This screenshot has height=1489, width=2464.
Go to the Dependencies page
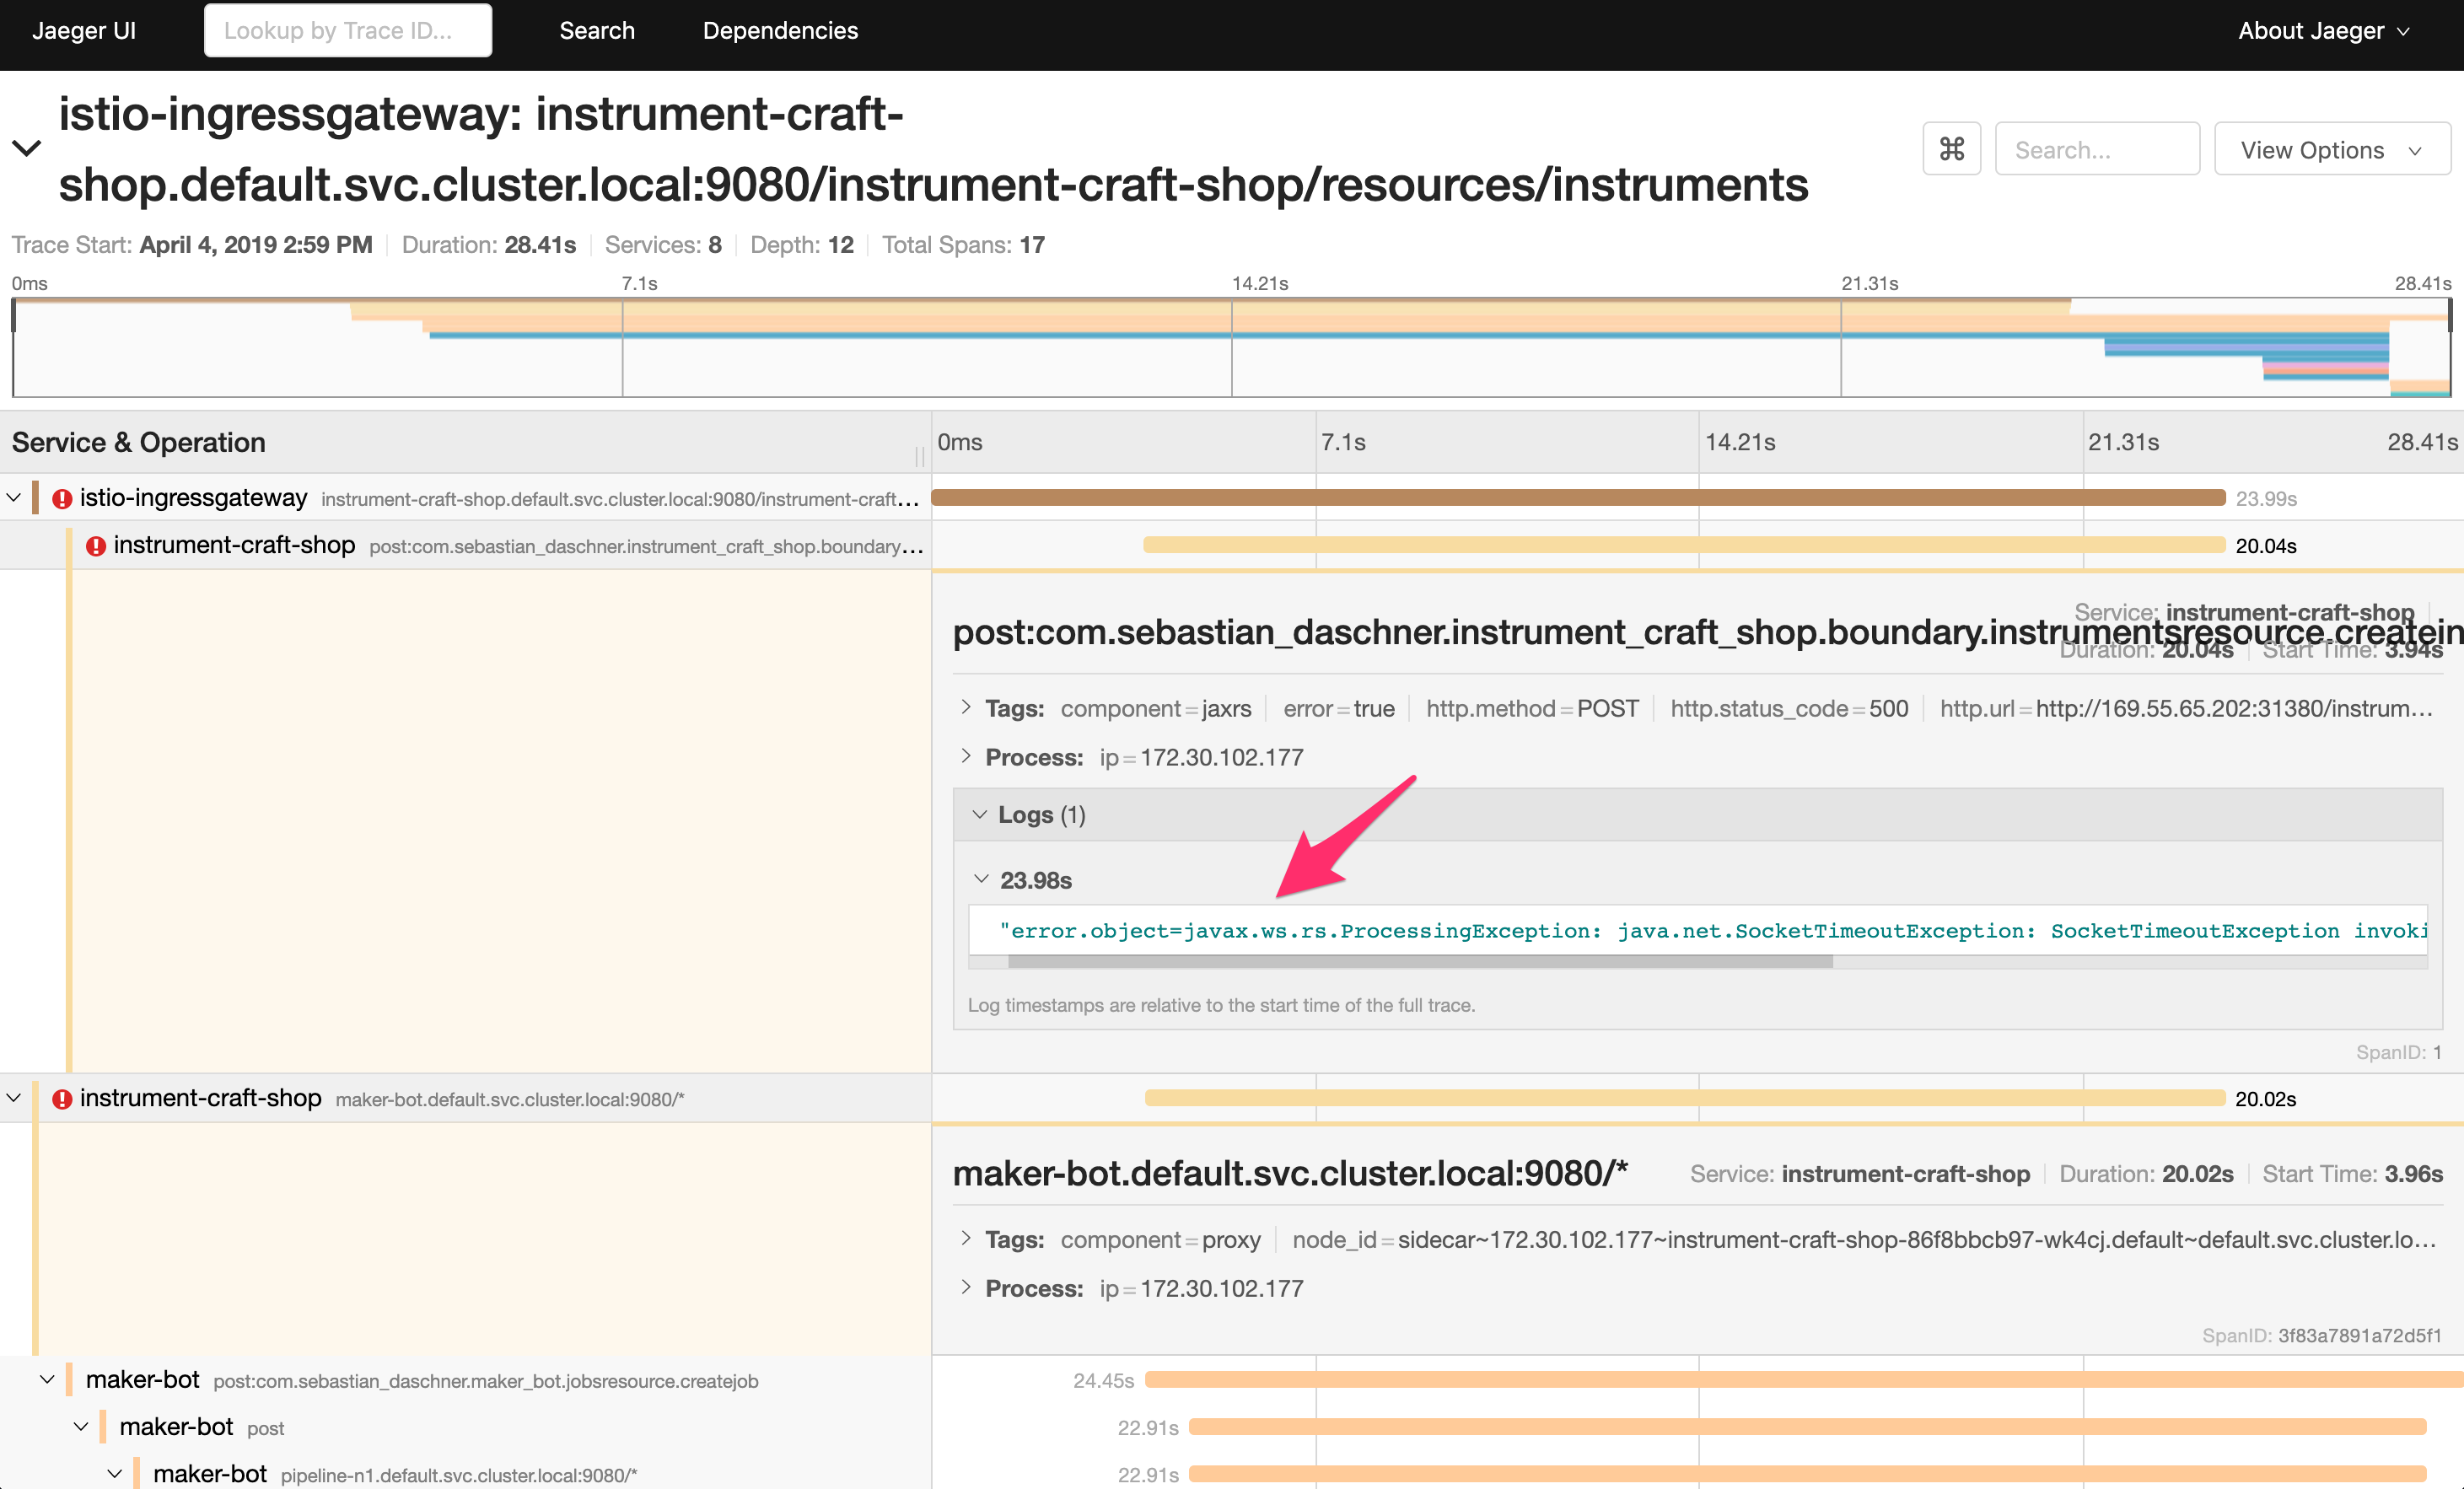pyautogui.click(x=780, y=30)
